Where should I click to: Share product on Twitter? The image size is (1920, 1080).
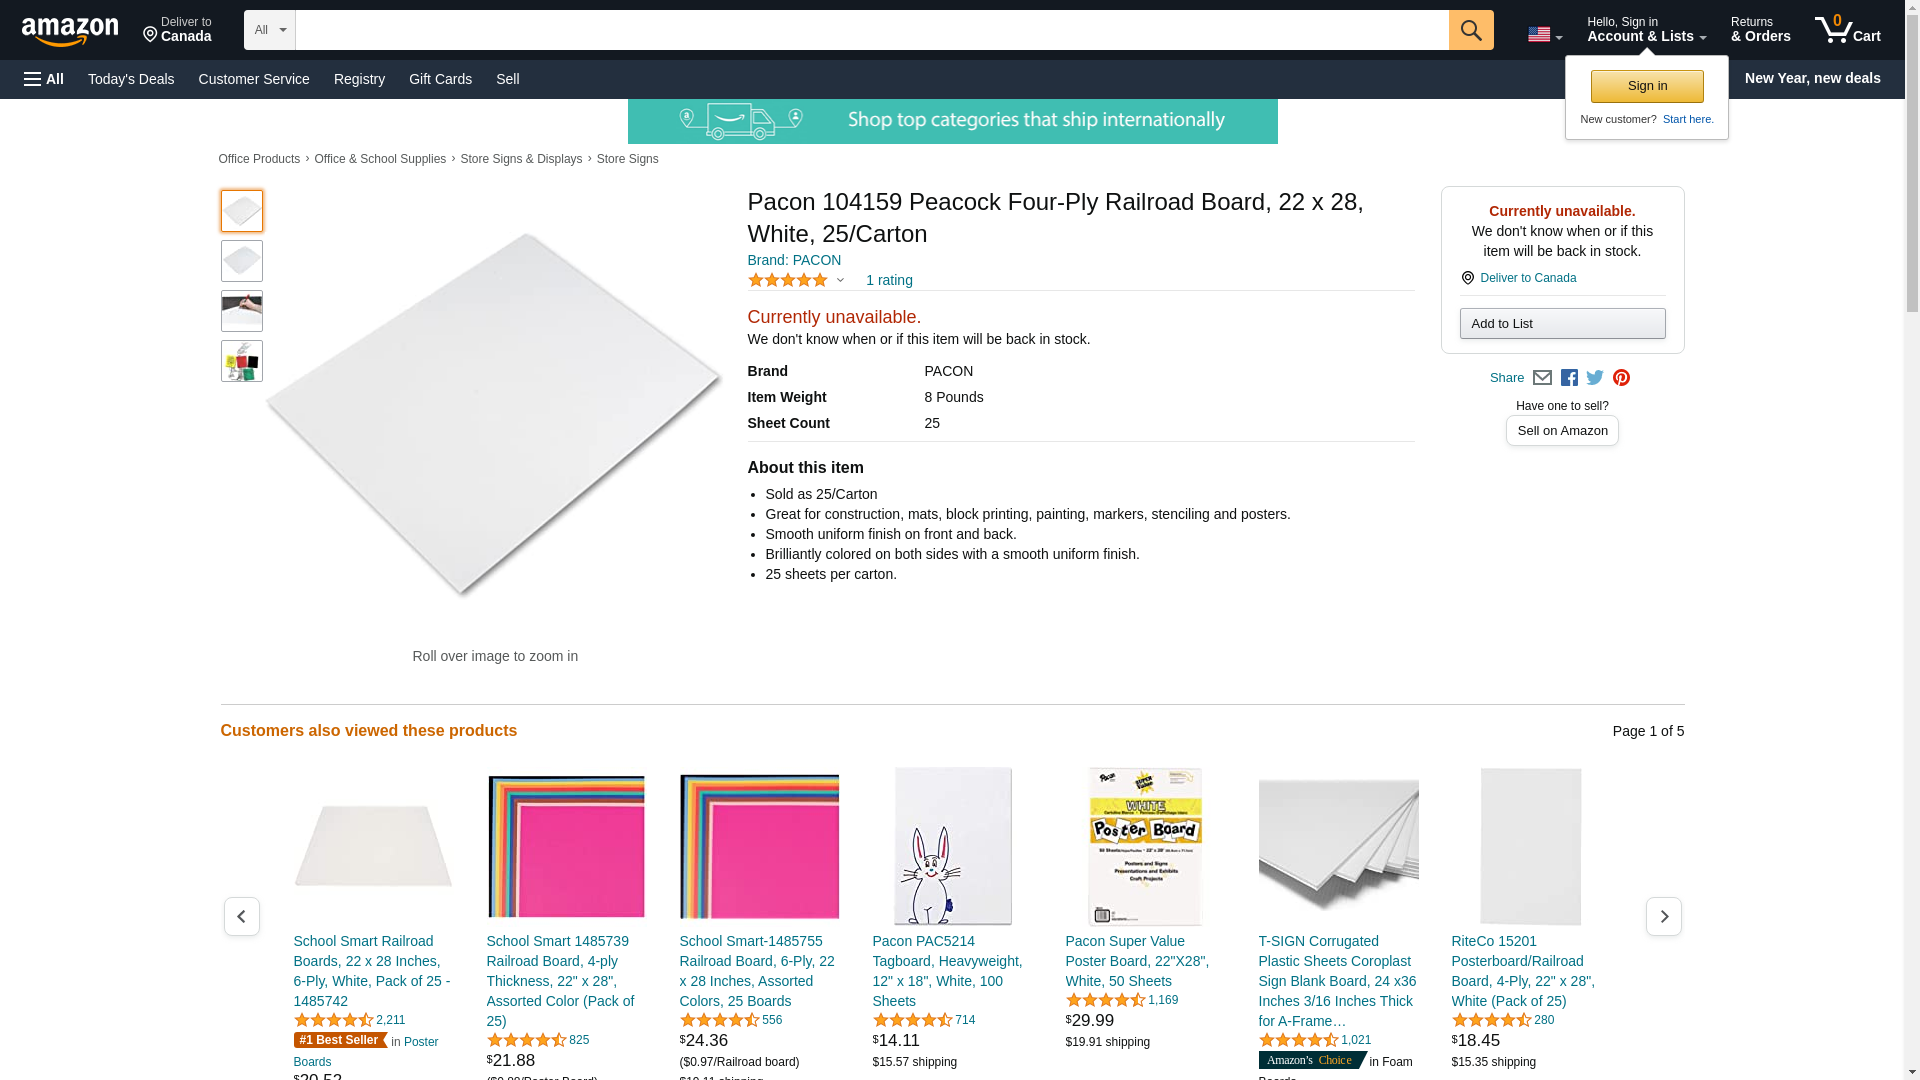click(x=1595, y=378)
